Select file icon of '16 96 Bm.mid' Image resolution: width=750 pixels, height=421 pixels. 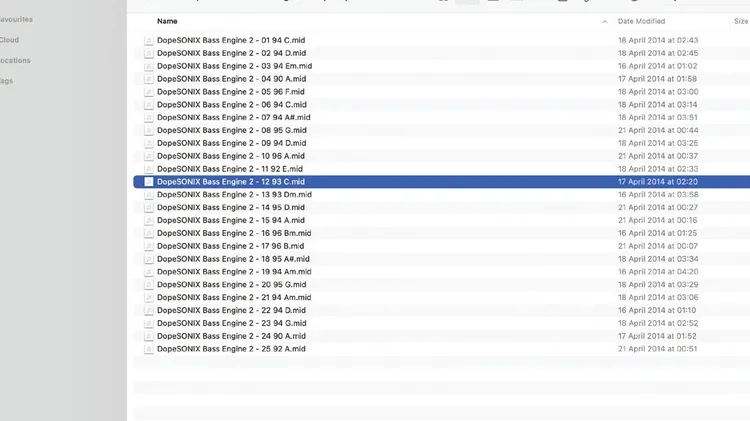click(x=149, y=234)
